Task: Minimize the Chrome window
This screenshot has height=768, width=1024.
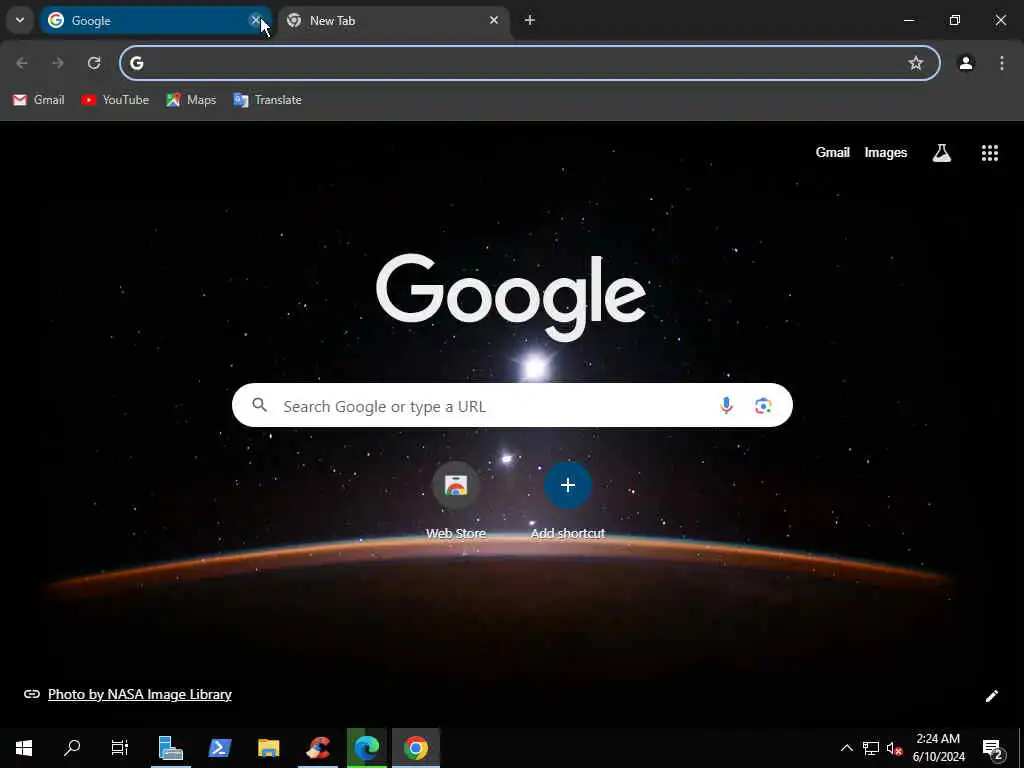Action: click(x=908, y=20)
